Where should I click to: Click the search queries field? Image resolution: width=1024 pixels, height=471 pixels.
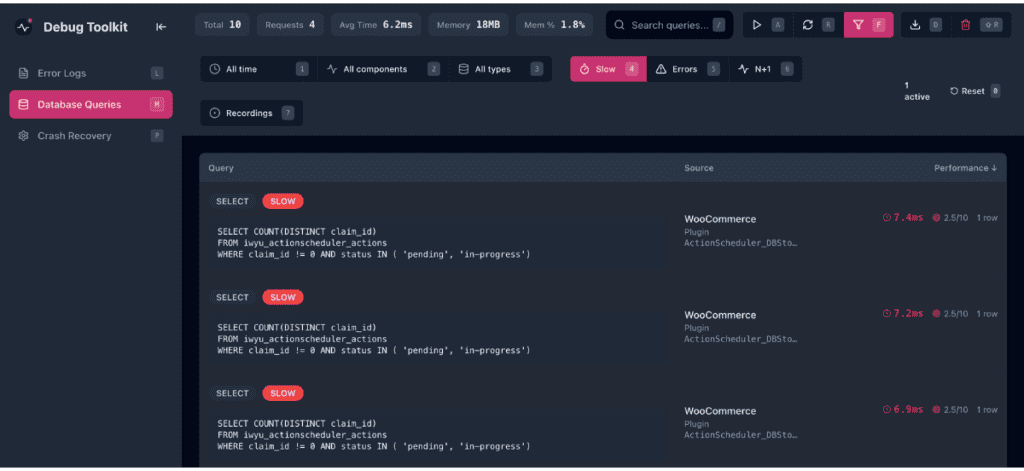point(669,25)
